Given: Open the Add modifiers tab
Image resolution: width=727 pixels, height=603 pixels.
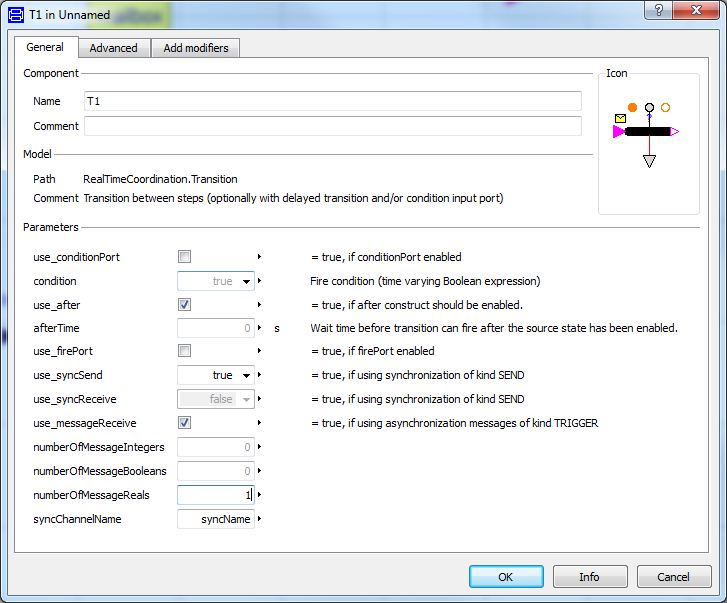Looking at the screenshot, I should (x=195, y=48).
